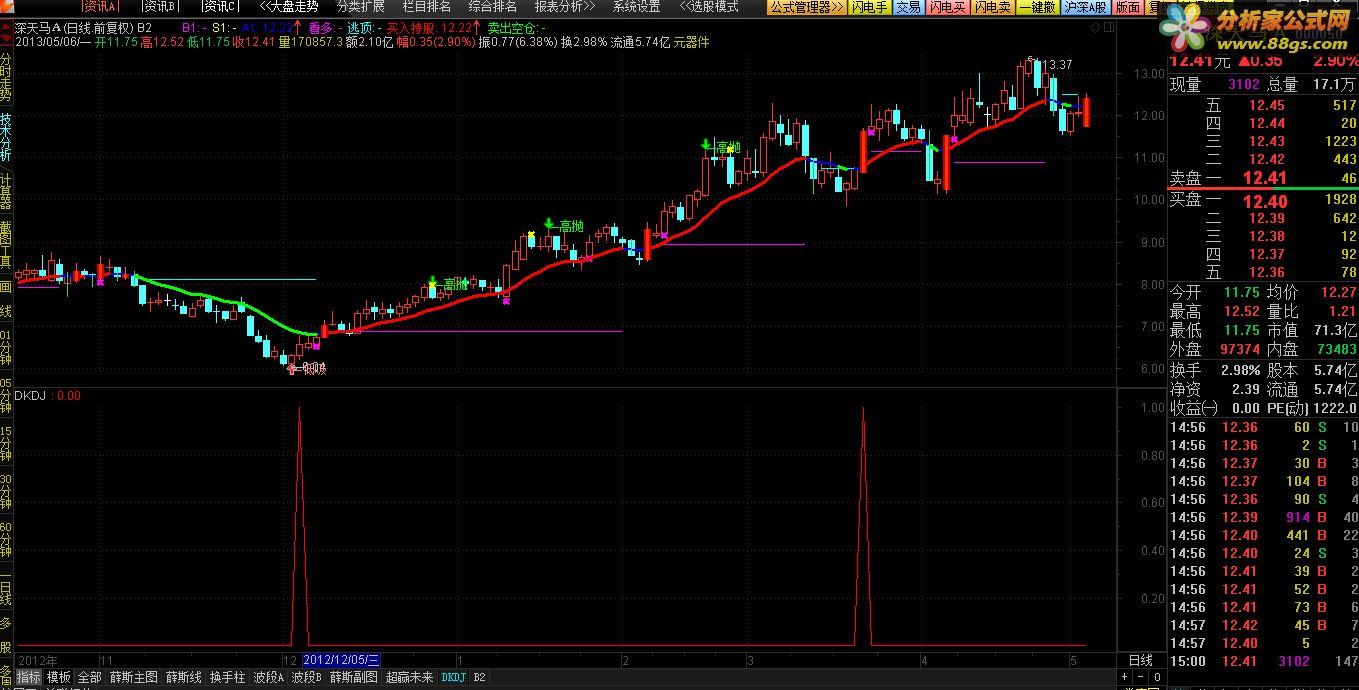Switch chart to 30分钟 period
This screenshot has height=690, width=1359.
click(6, 492)
